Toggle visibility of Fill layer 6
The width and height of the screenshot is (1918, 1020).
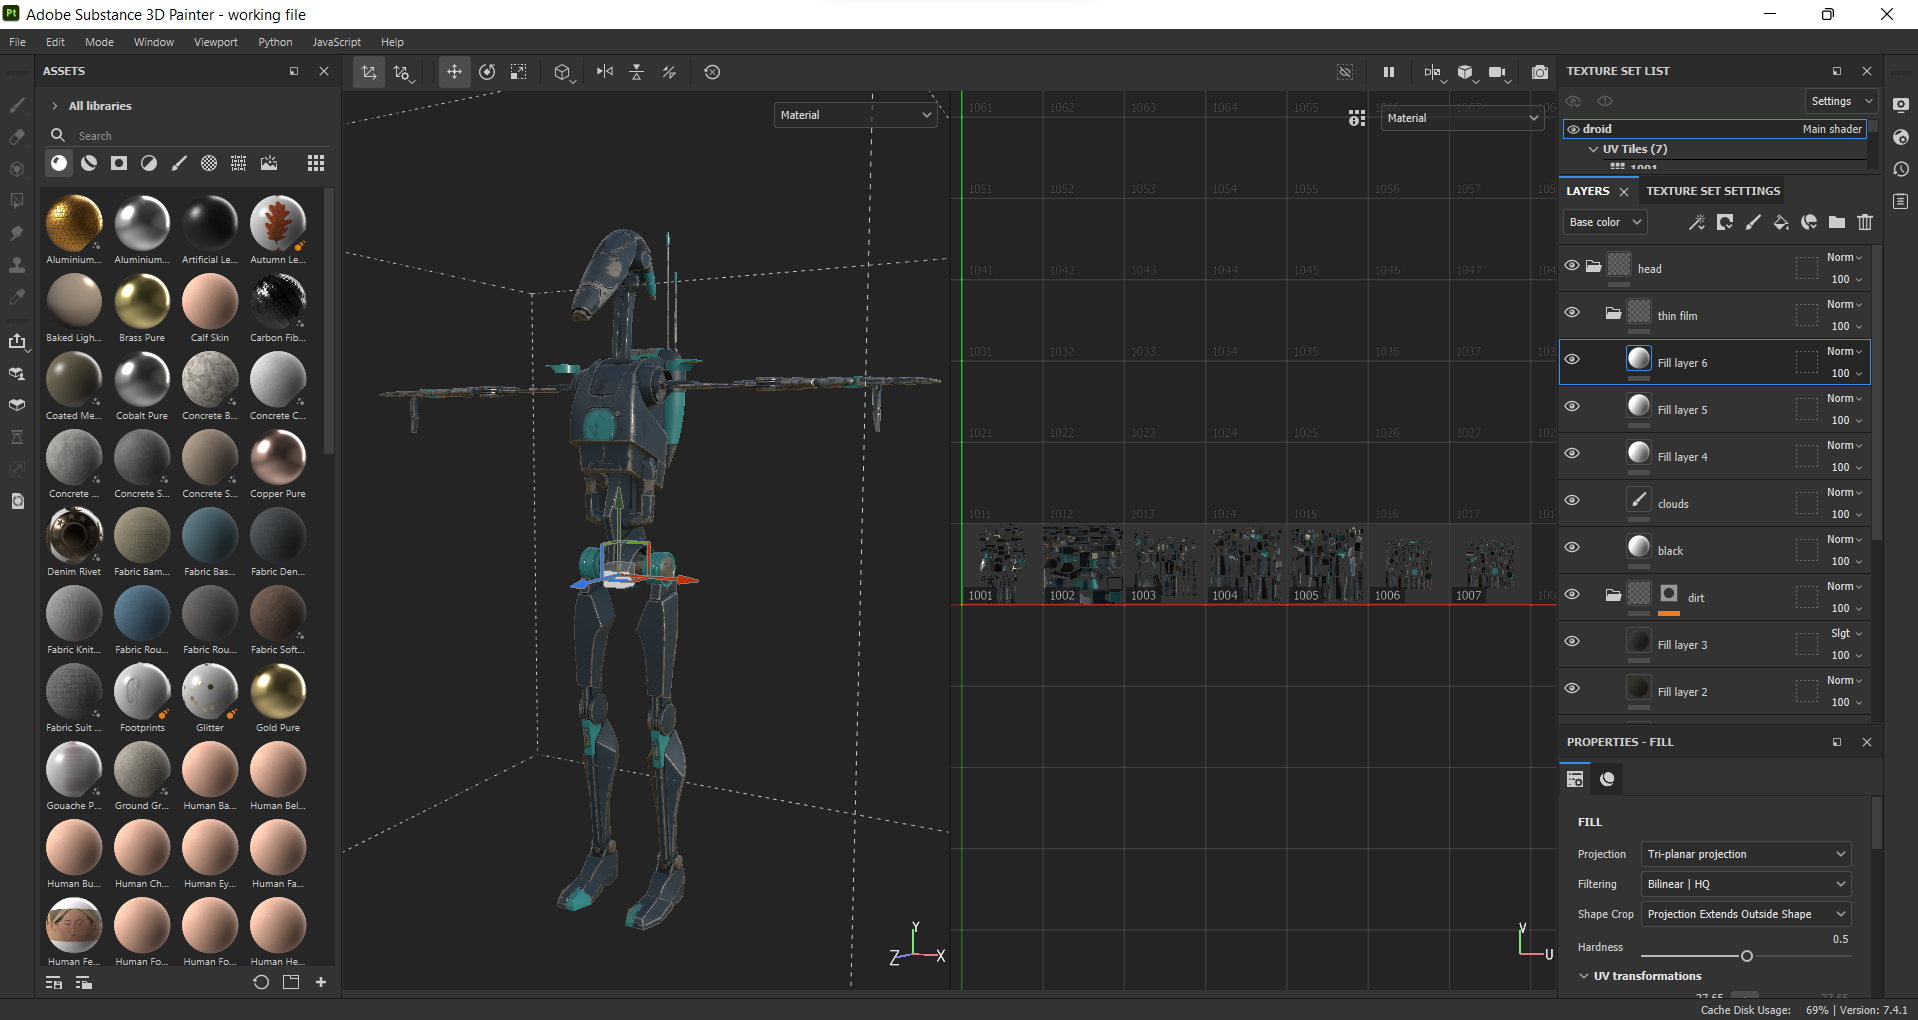click(1572, 360)
